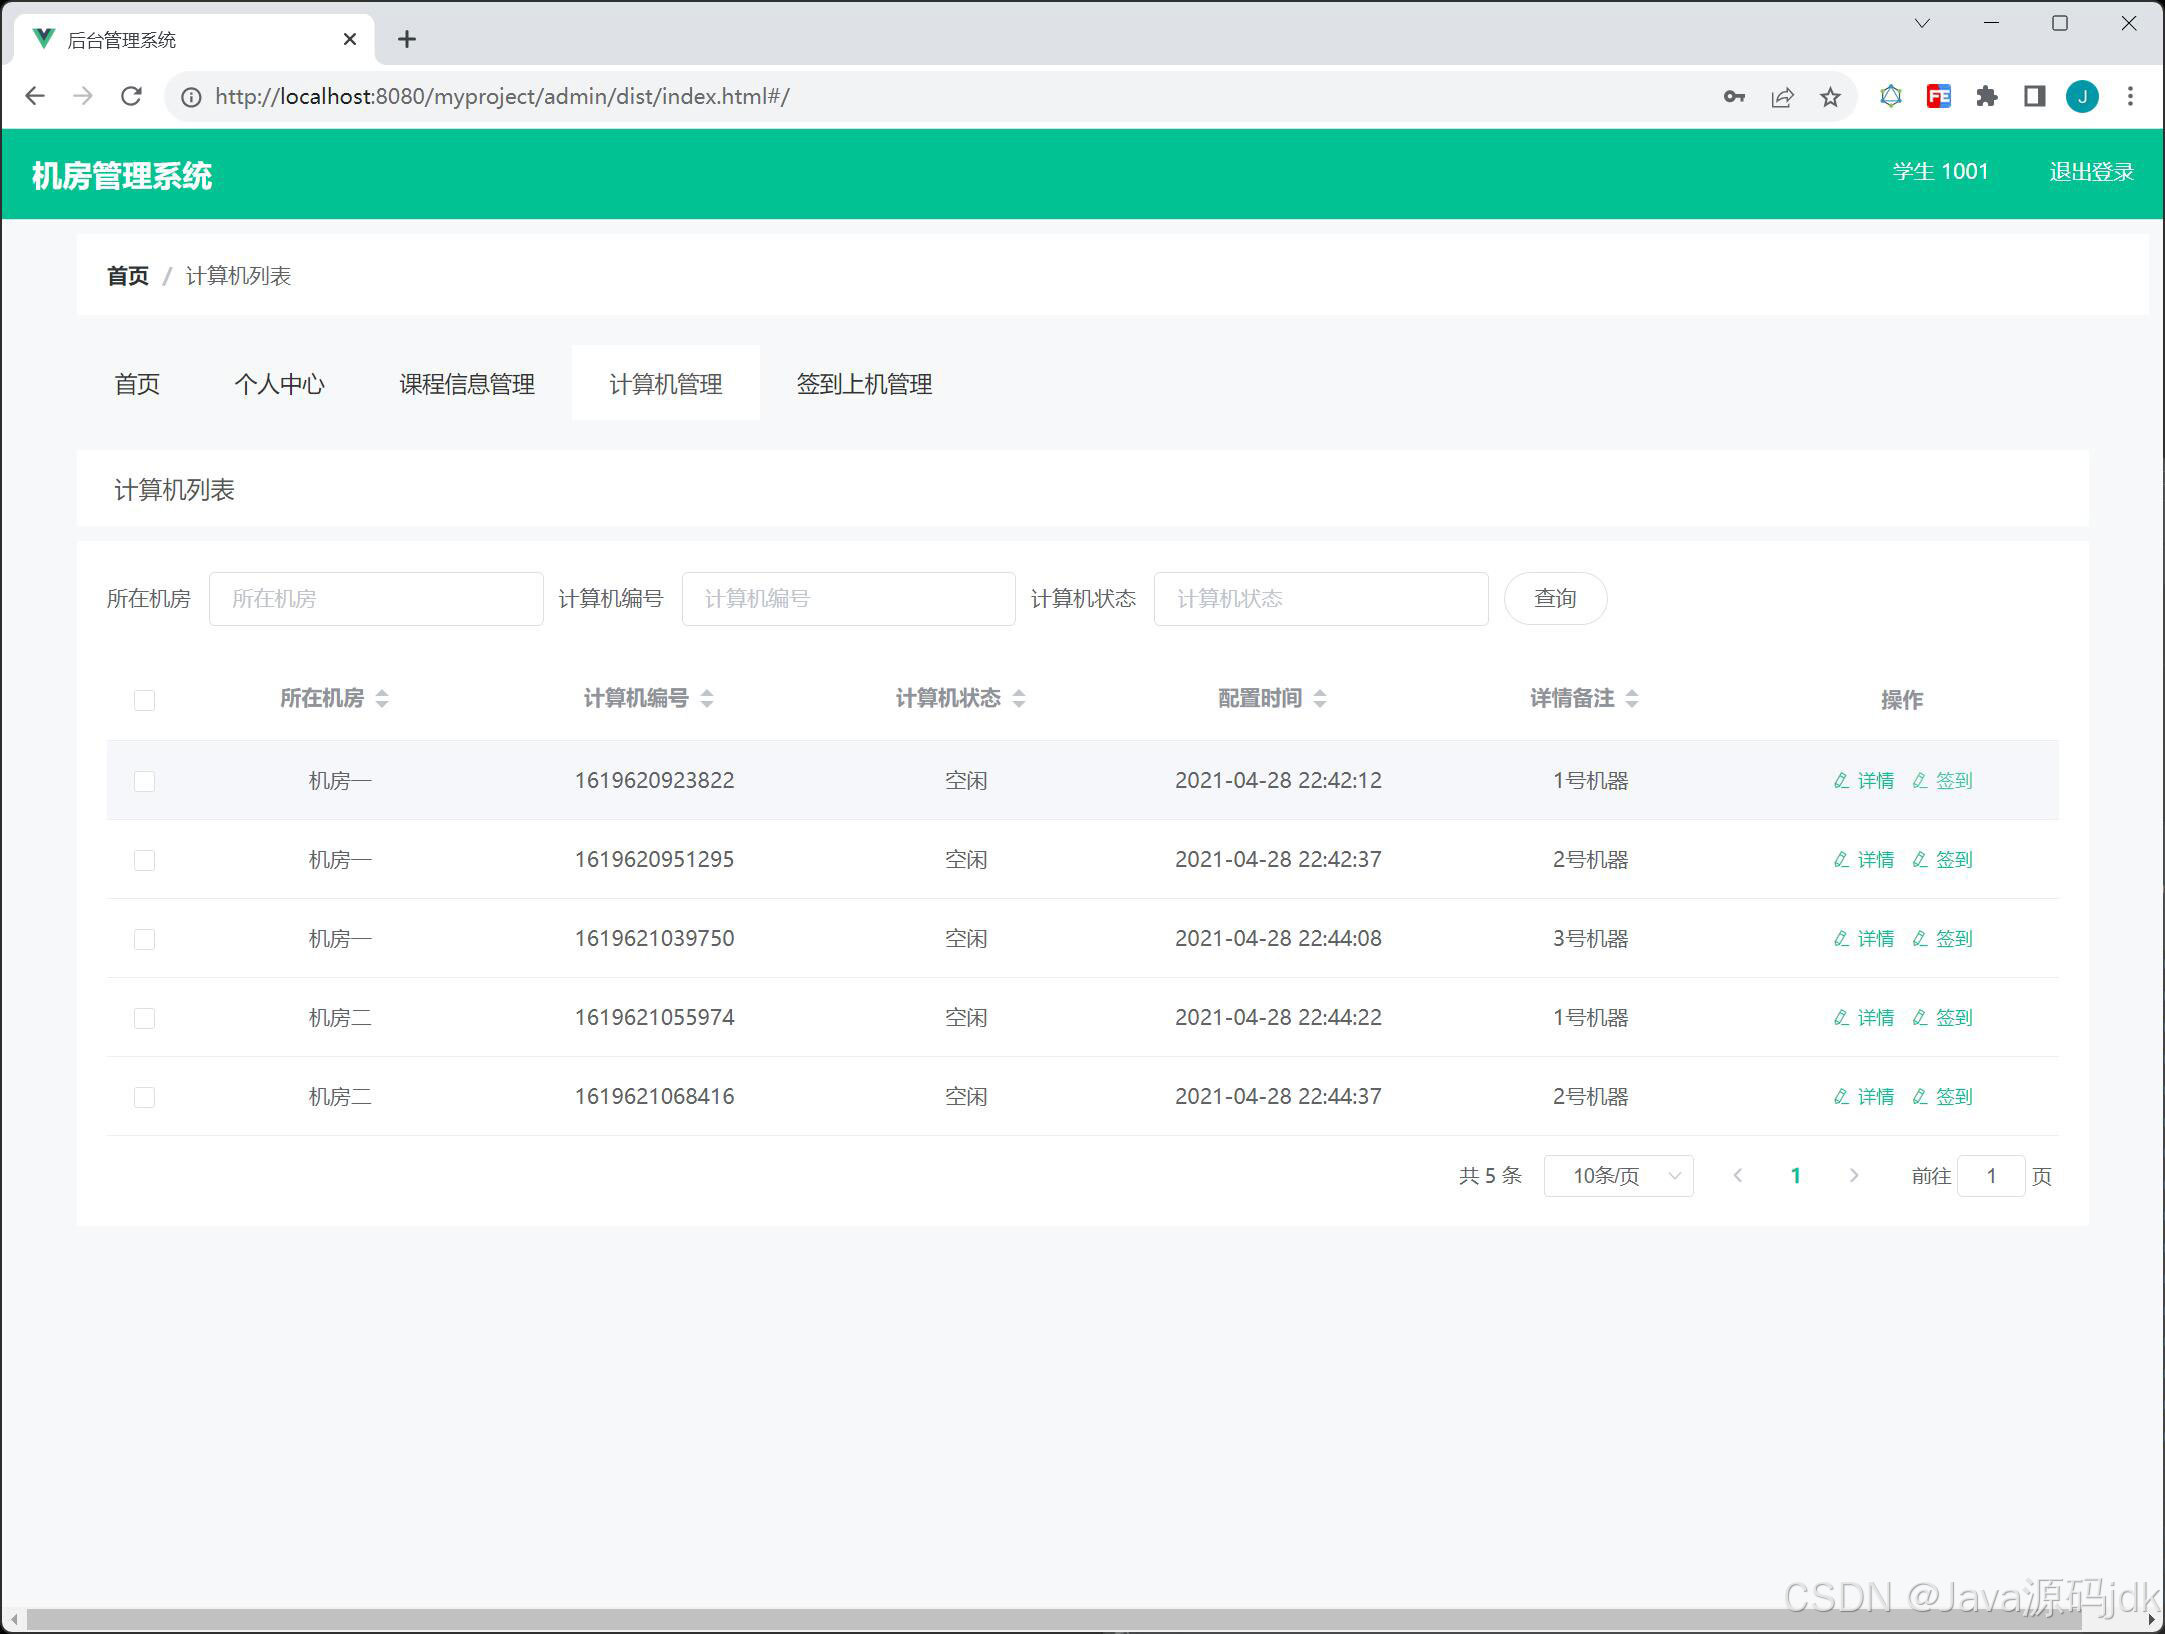Image resolution: width=2165 pixels, height=1634 pixels.
Task: Switch to 签到上机管理 tab
Action: [x=865, y=383]
